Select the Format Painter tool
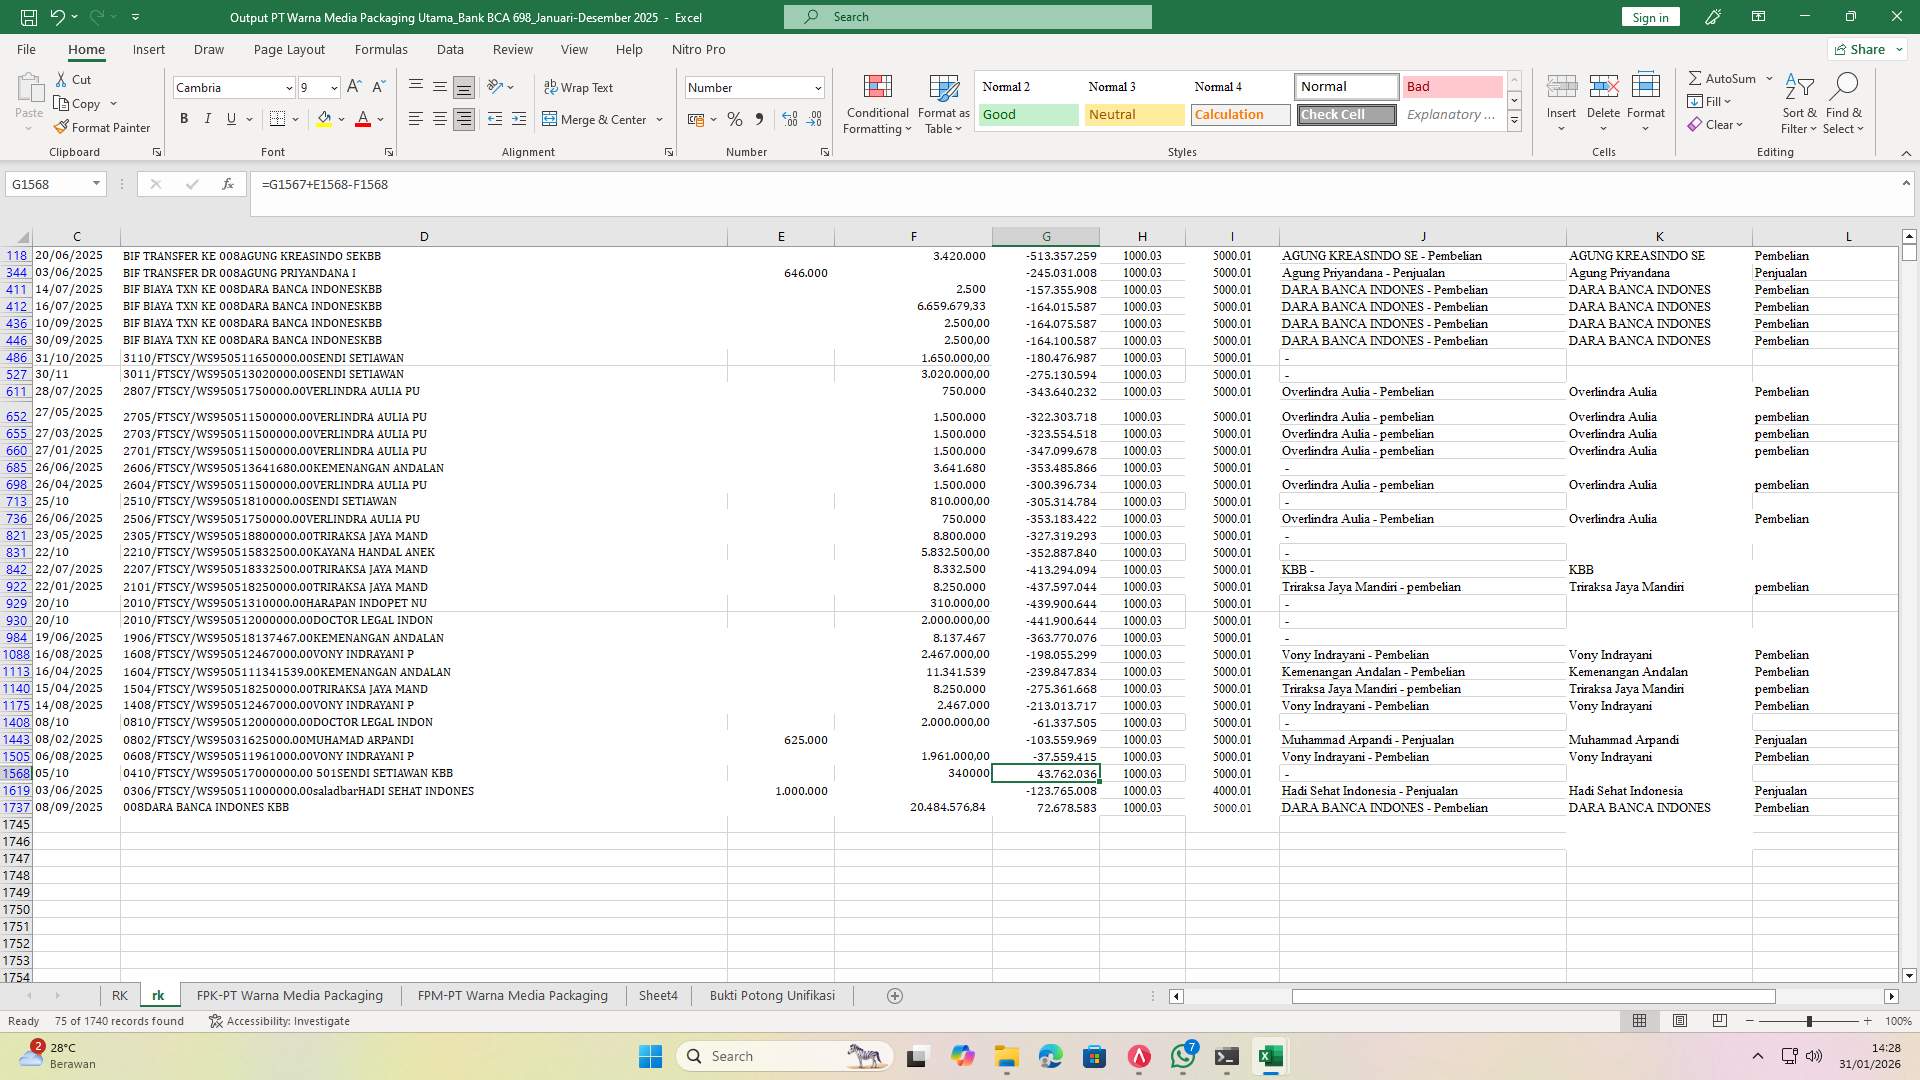Image resolution: width=1920 pixels, height=1080 pixels. [103, 127]
